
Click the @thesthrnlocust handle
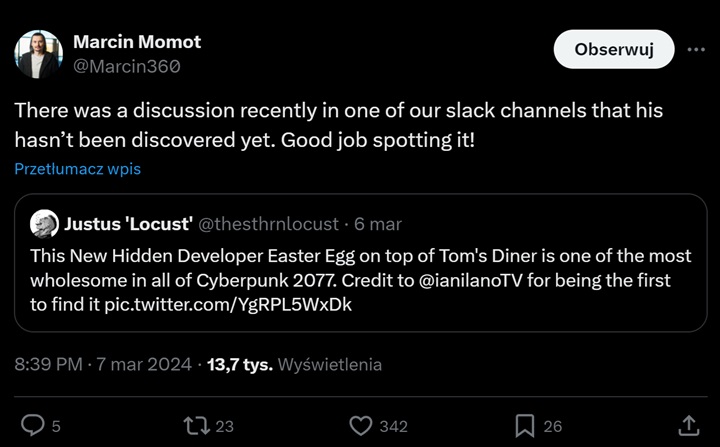coord(269,224)
